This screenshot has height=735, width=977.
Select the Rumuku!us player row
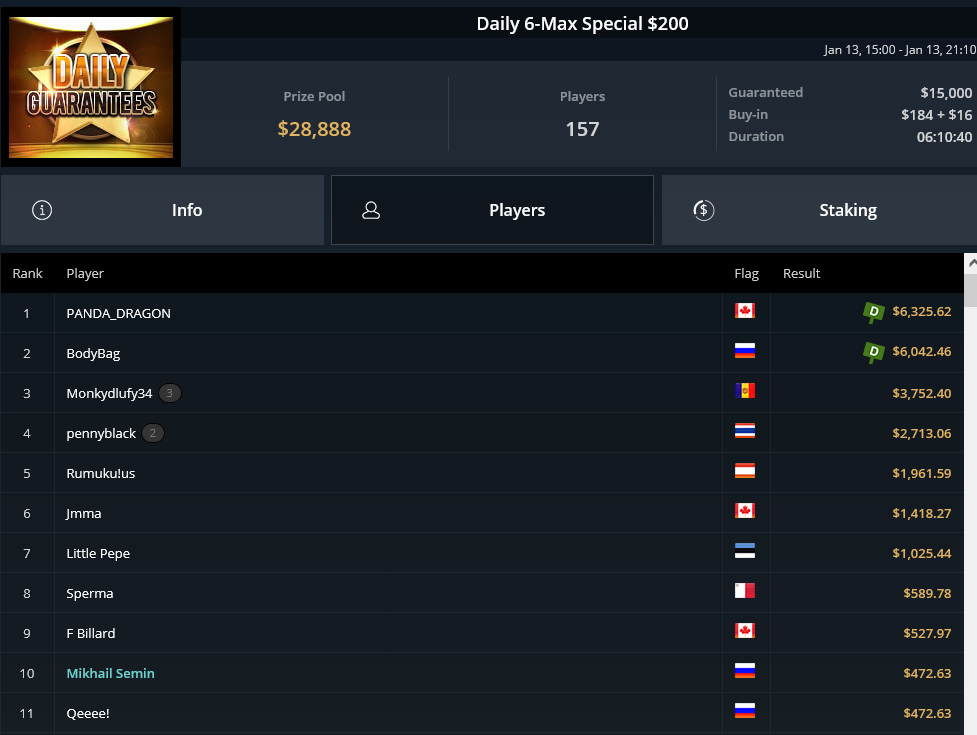point(482,473)
